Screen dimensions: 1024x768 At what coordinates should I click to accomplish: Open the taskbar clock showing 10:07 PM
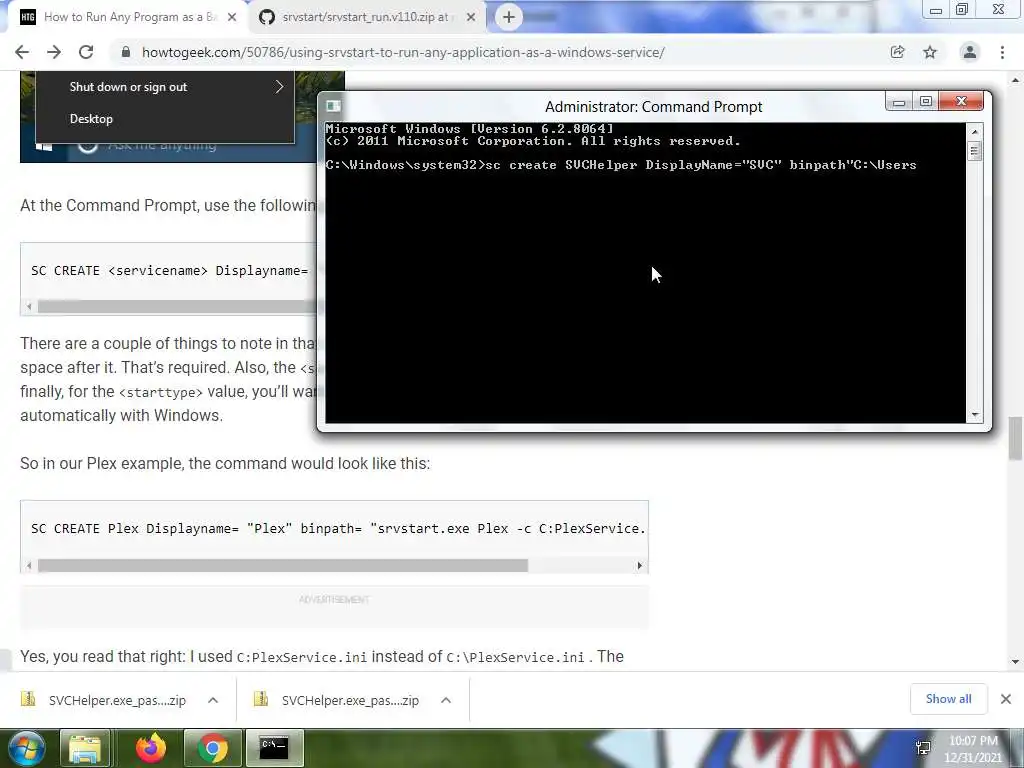[x=973, y=749]
